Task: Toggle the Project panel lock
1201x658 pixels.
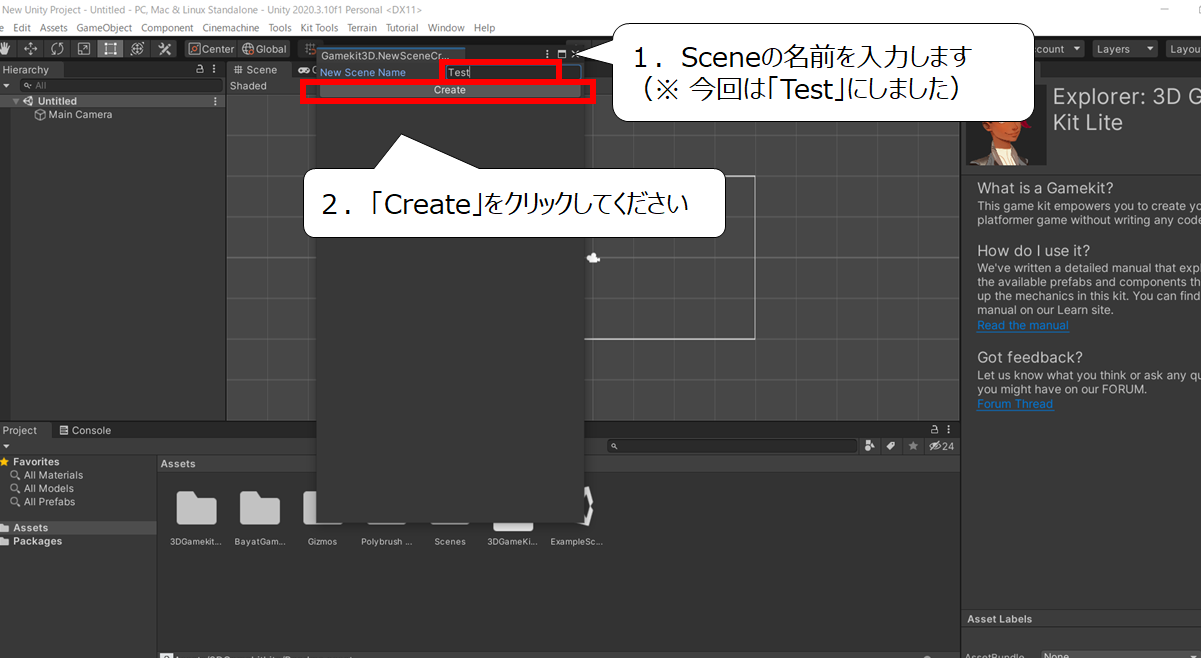Action: pyautogui.click(x=934, y=430)
